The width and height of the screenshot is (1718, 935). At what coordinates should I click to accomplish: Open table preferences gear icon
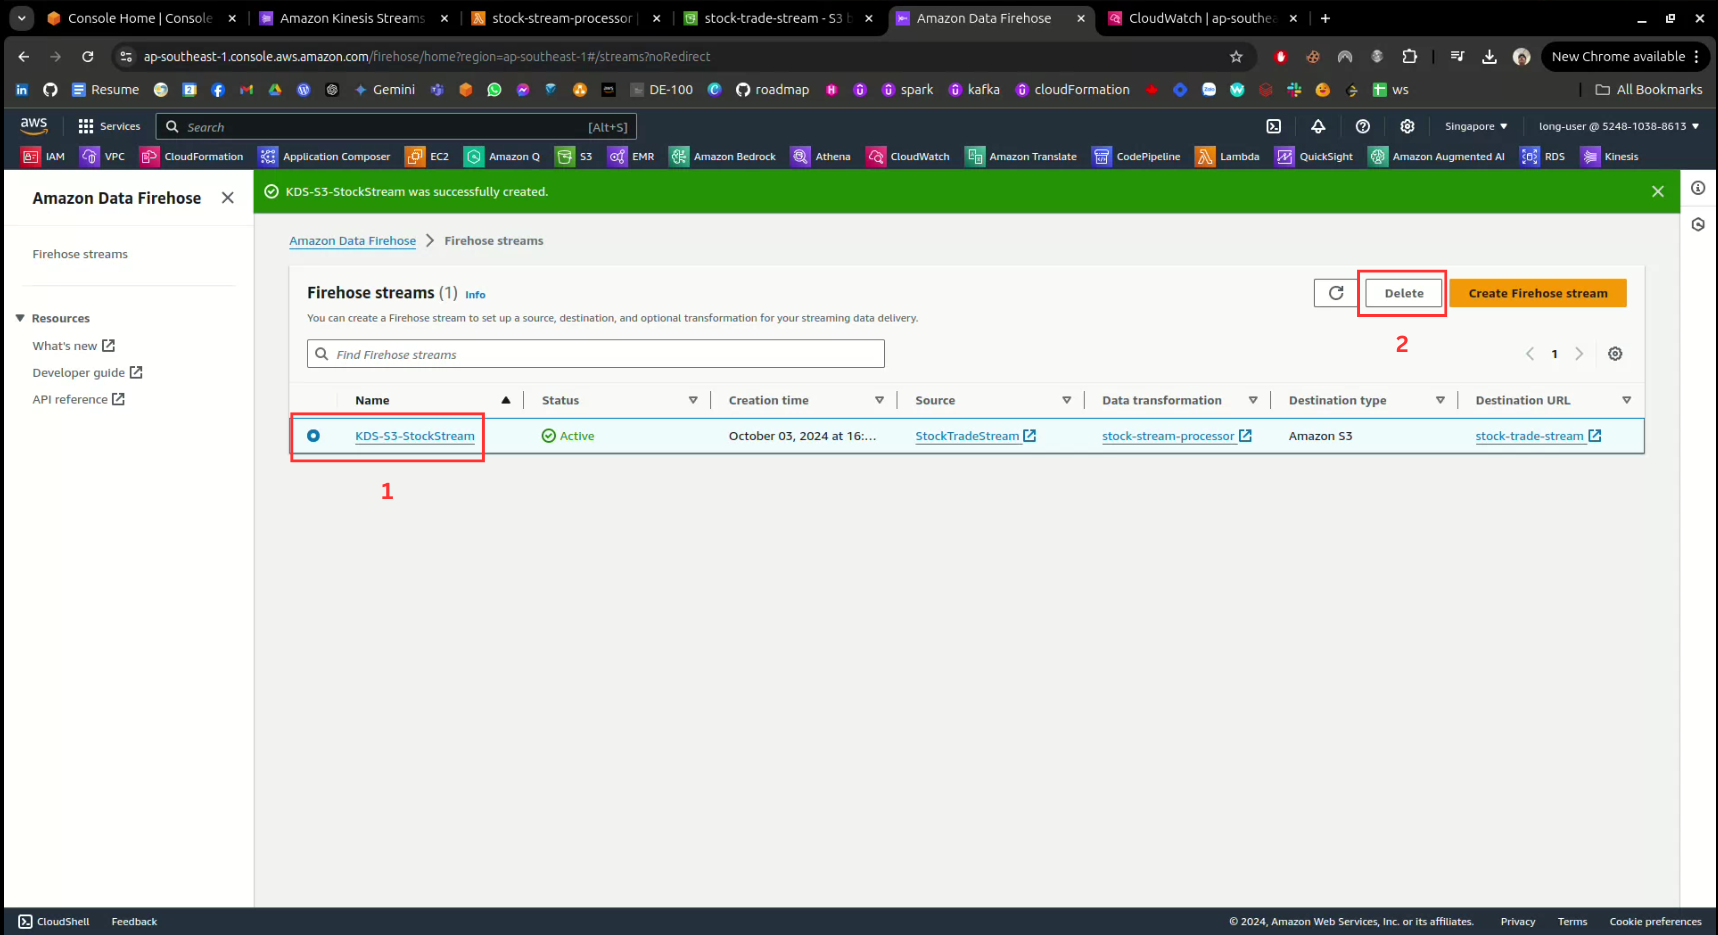tap(1614, 354)
